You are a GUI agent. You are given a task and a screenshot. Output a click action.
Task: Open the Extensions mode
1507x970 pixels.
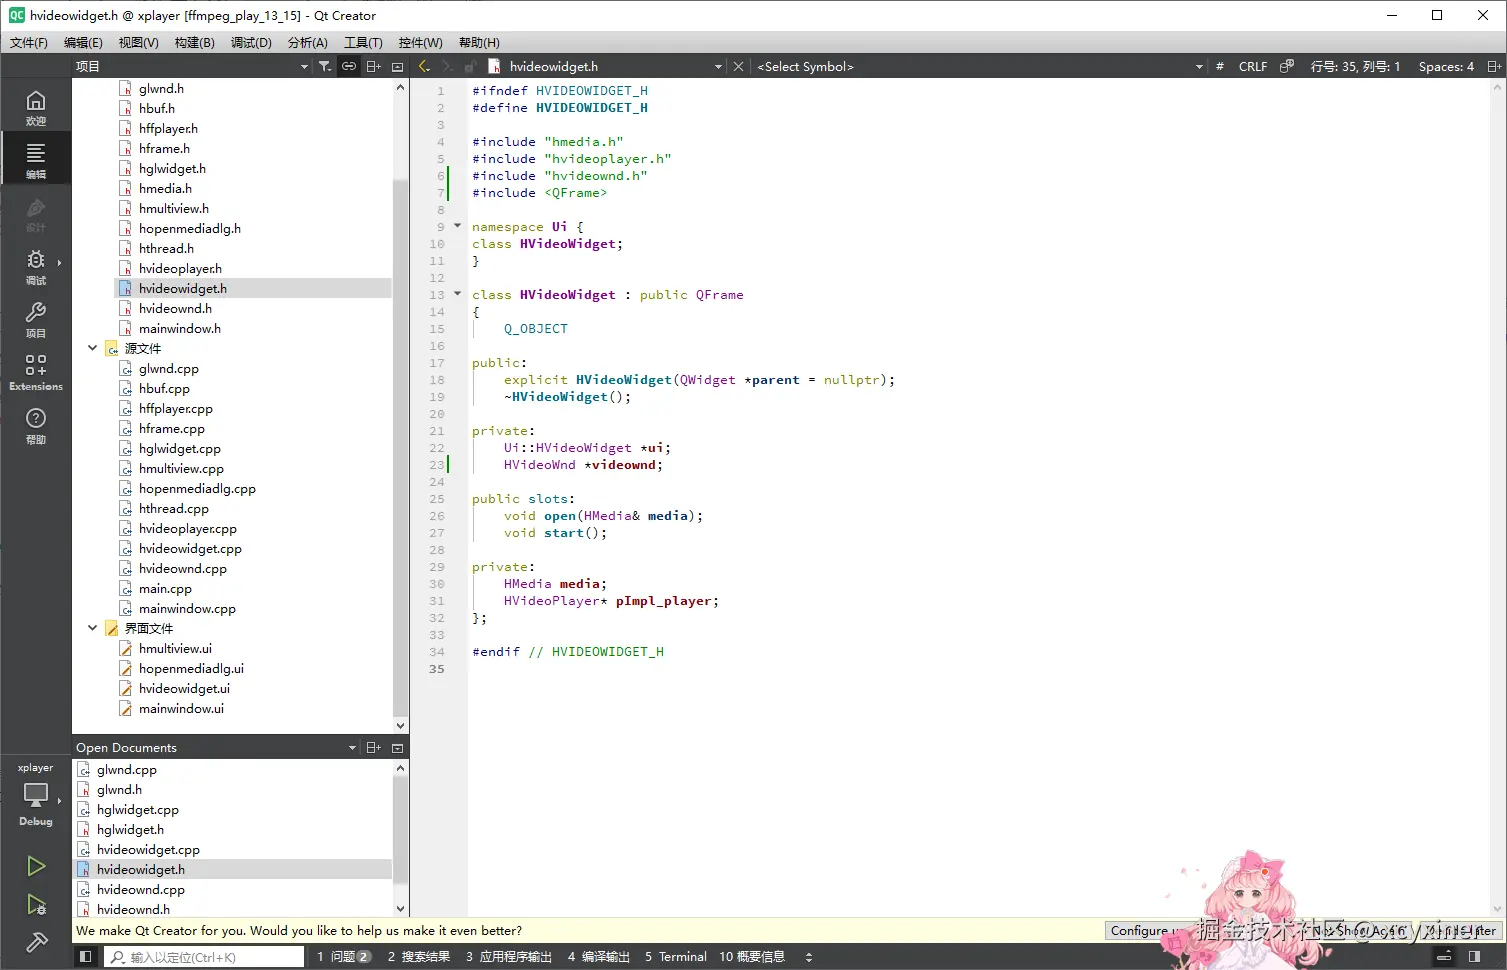pos(36,371)
